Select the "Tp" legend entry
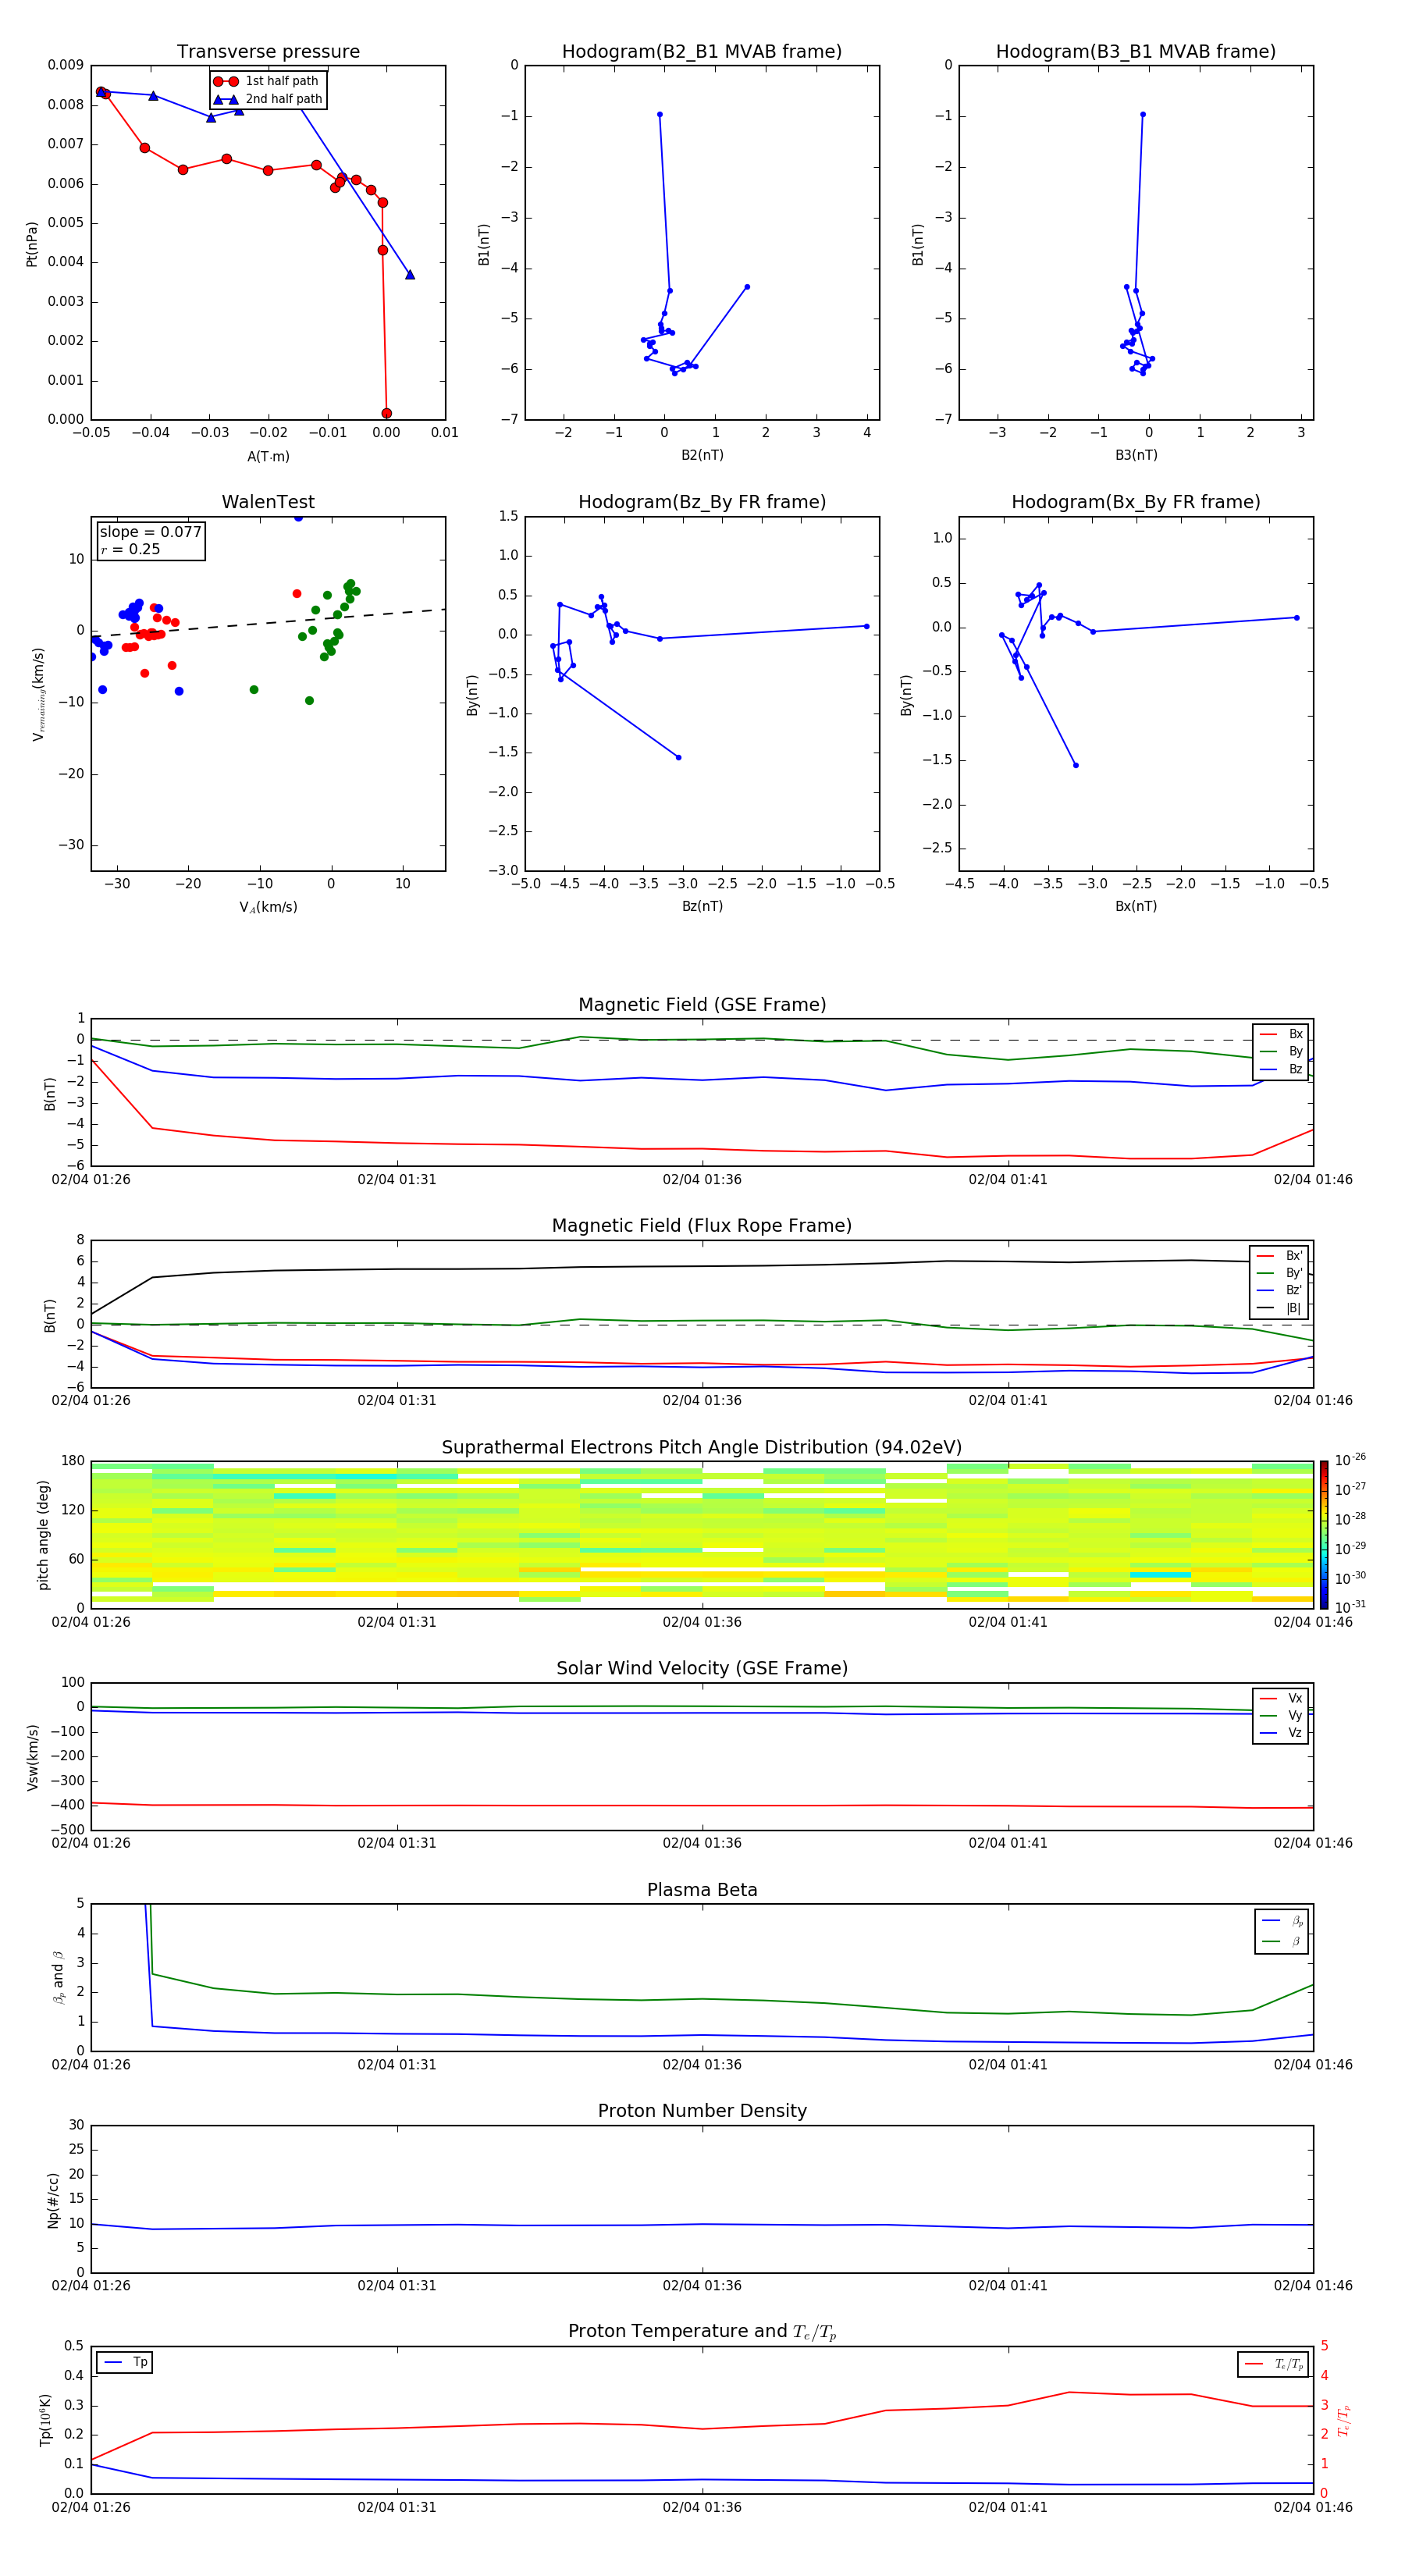 (x=125, y=2362)
